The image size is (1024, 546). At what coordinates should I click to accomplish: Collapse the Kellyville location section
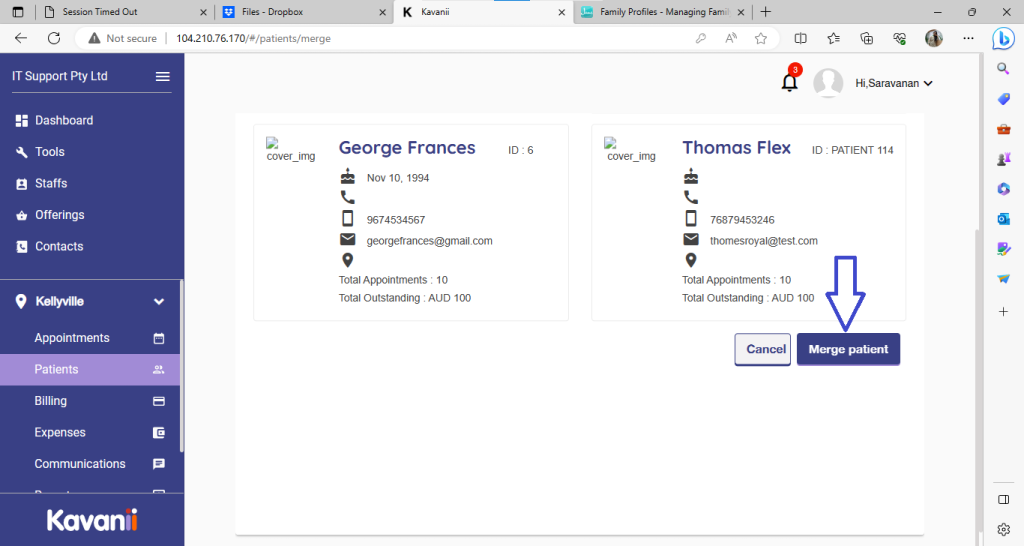pyautogui.click(x=158, y=302)
